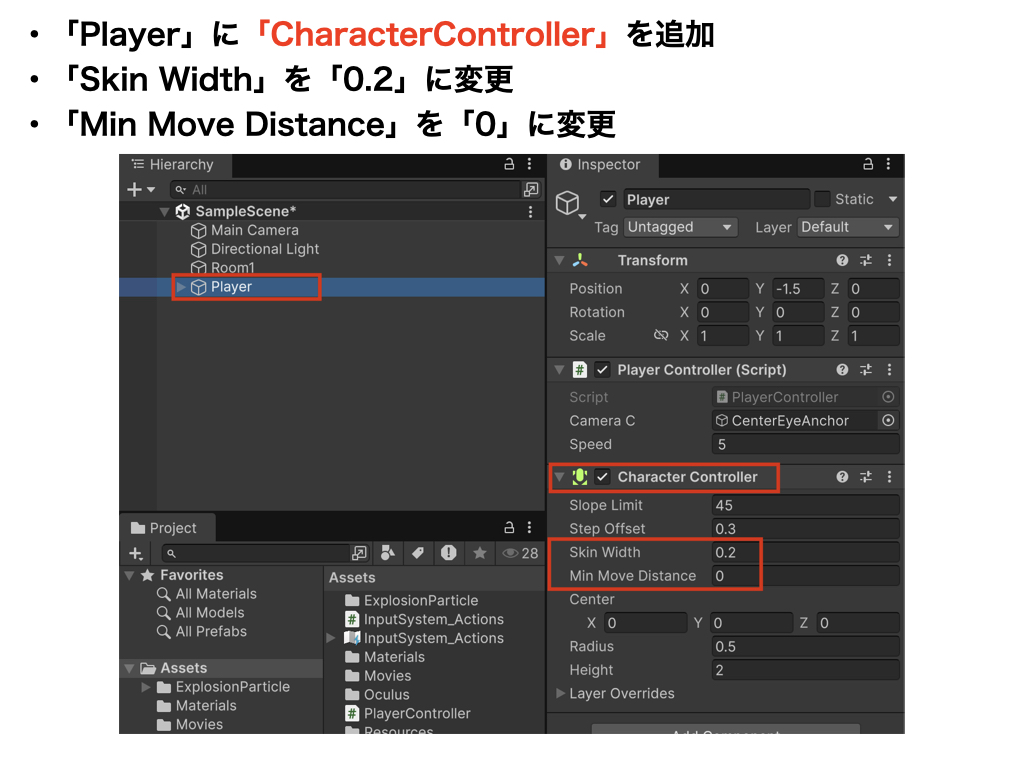Viewport: 1024px width, 768px height.
Task: Open the Tag dropdown showing Untagged
Action: (x=680, y=227)
